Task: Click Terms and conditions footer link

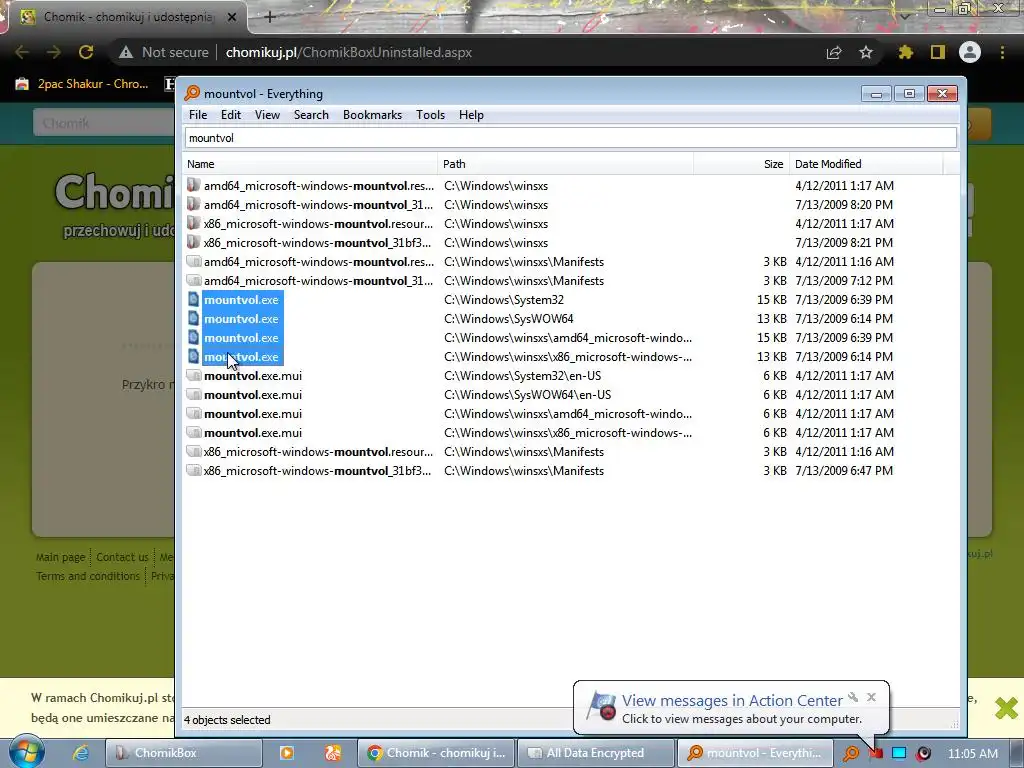Action: pos(88,576)
